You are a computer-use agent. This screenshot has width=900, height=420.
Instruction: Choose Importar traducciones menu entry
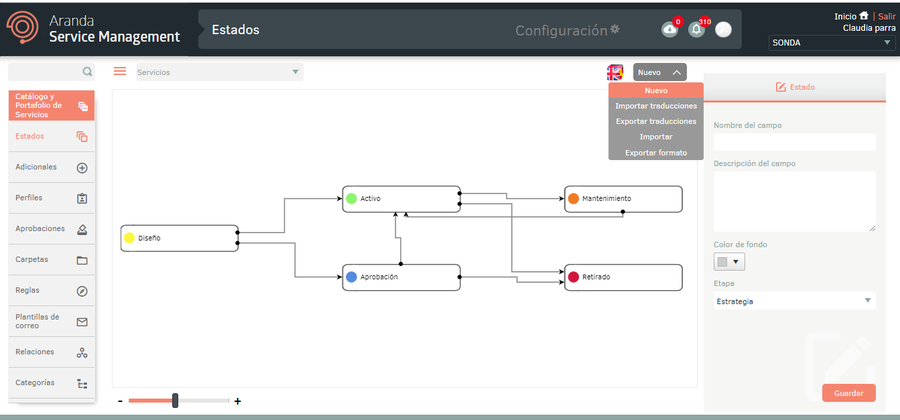655,106
